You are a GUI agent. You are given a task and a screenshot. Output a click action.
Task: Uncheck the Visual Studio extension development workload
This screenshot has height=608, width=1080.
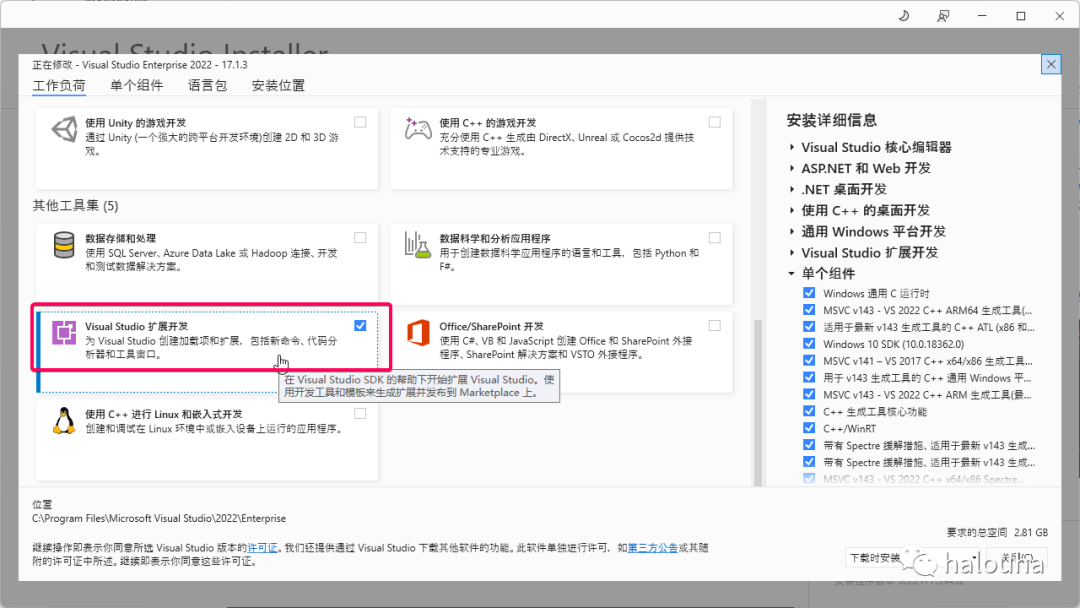tap(360, 326)
